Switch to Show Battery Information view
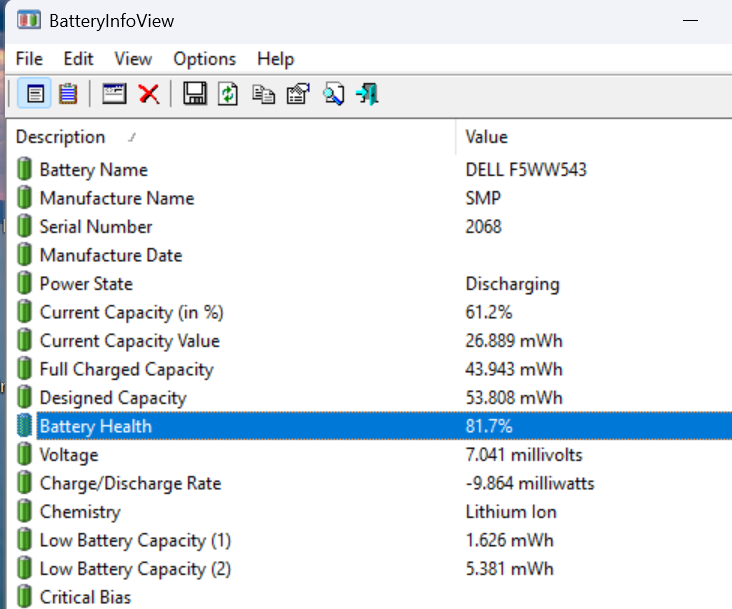Screen dimensions: 732x609 click(x=35, y=94)
